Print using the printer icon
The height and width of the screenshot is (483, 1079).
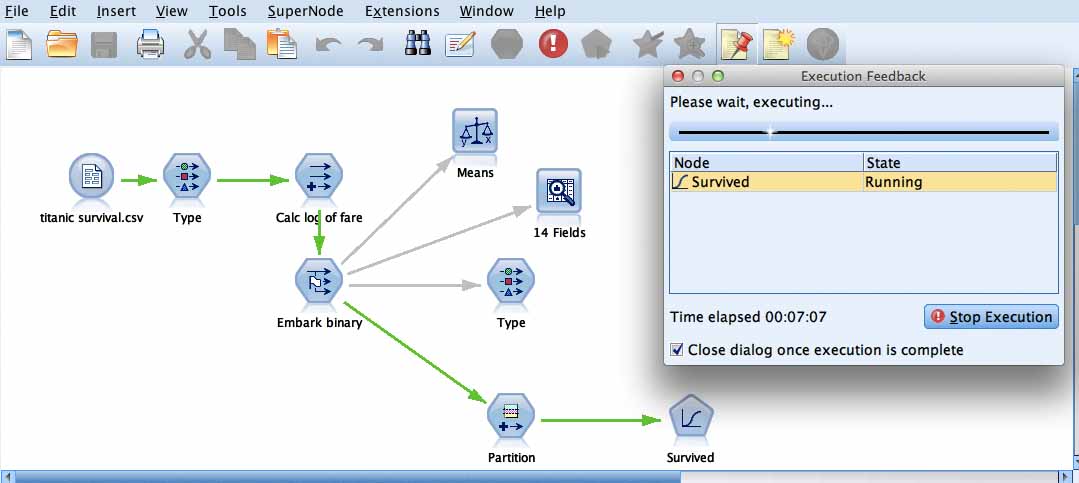click(150, 45)
